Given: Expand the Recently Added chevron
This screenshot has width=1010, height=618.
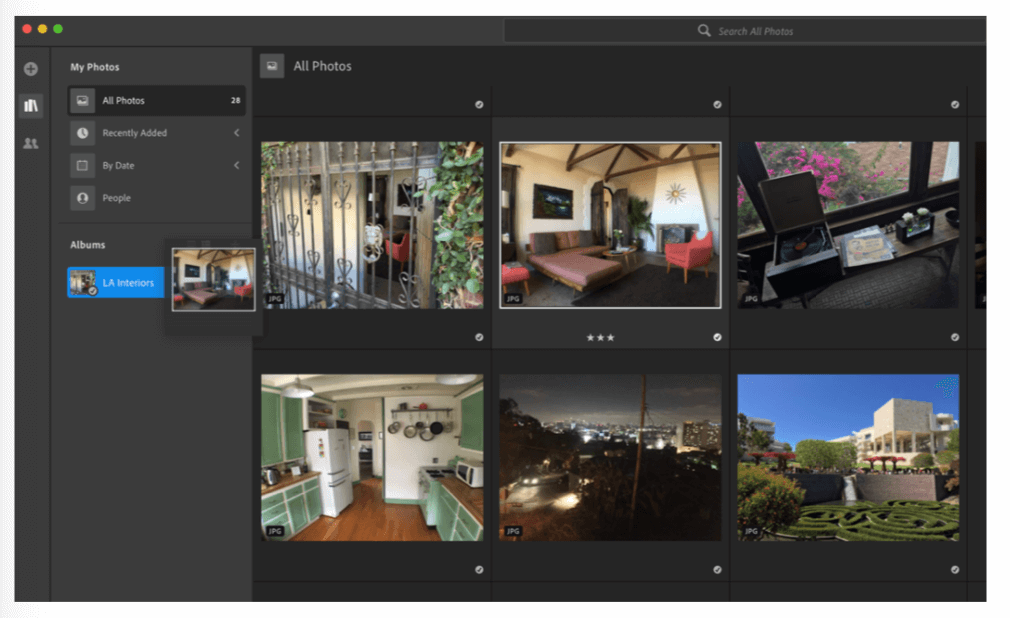Looking at the screenshot, I should point(236,133).
